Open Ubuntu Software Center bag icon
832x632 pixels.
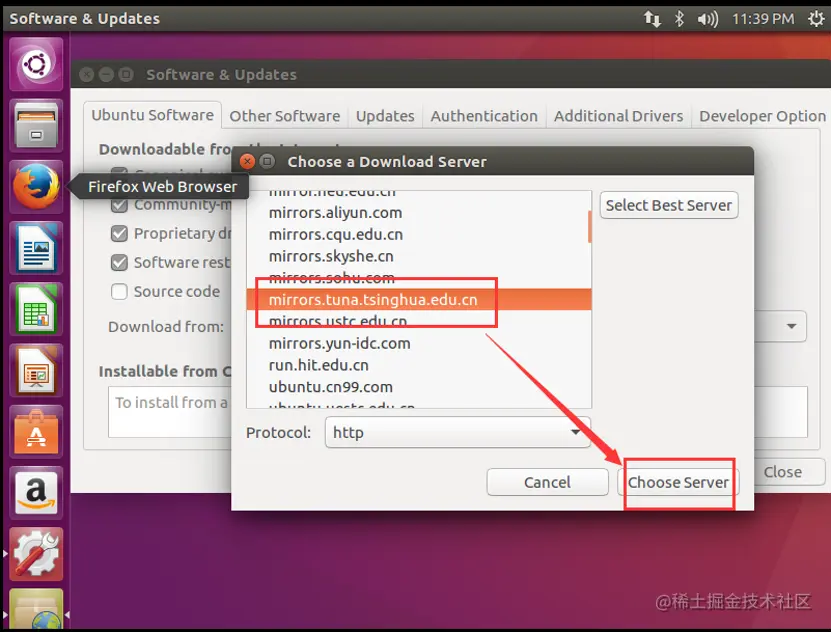point(36,432)
